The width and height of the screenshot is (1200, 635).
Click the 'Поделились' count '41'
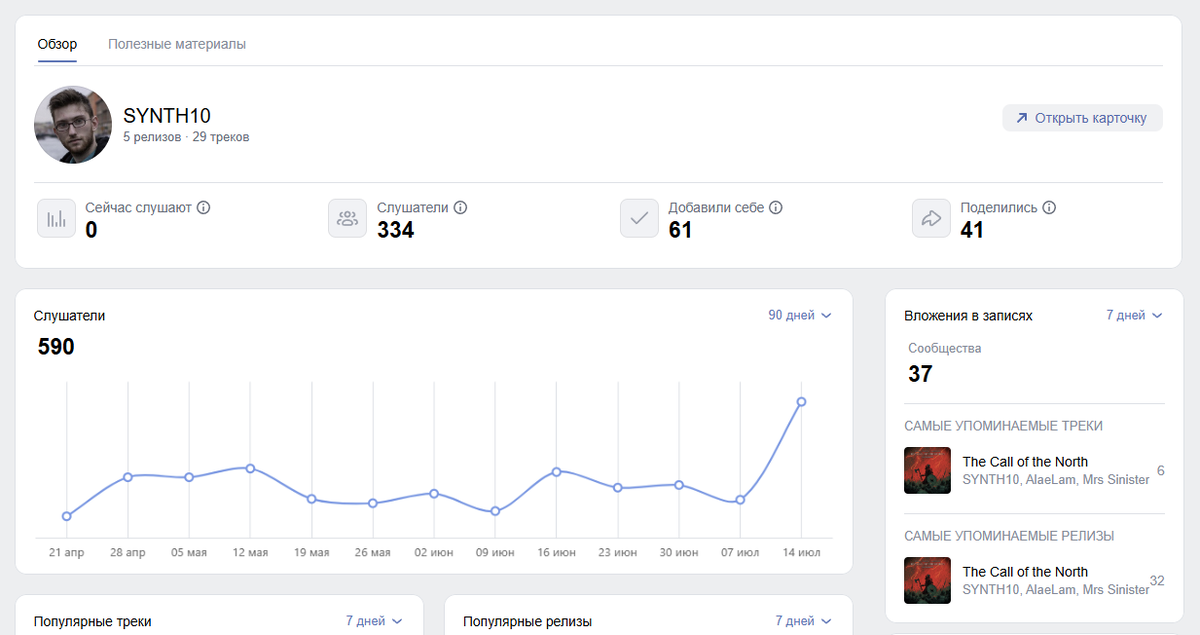pyautogui.click(x=972, y=230)
